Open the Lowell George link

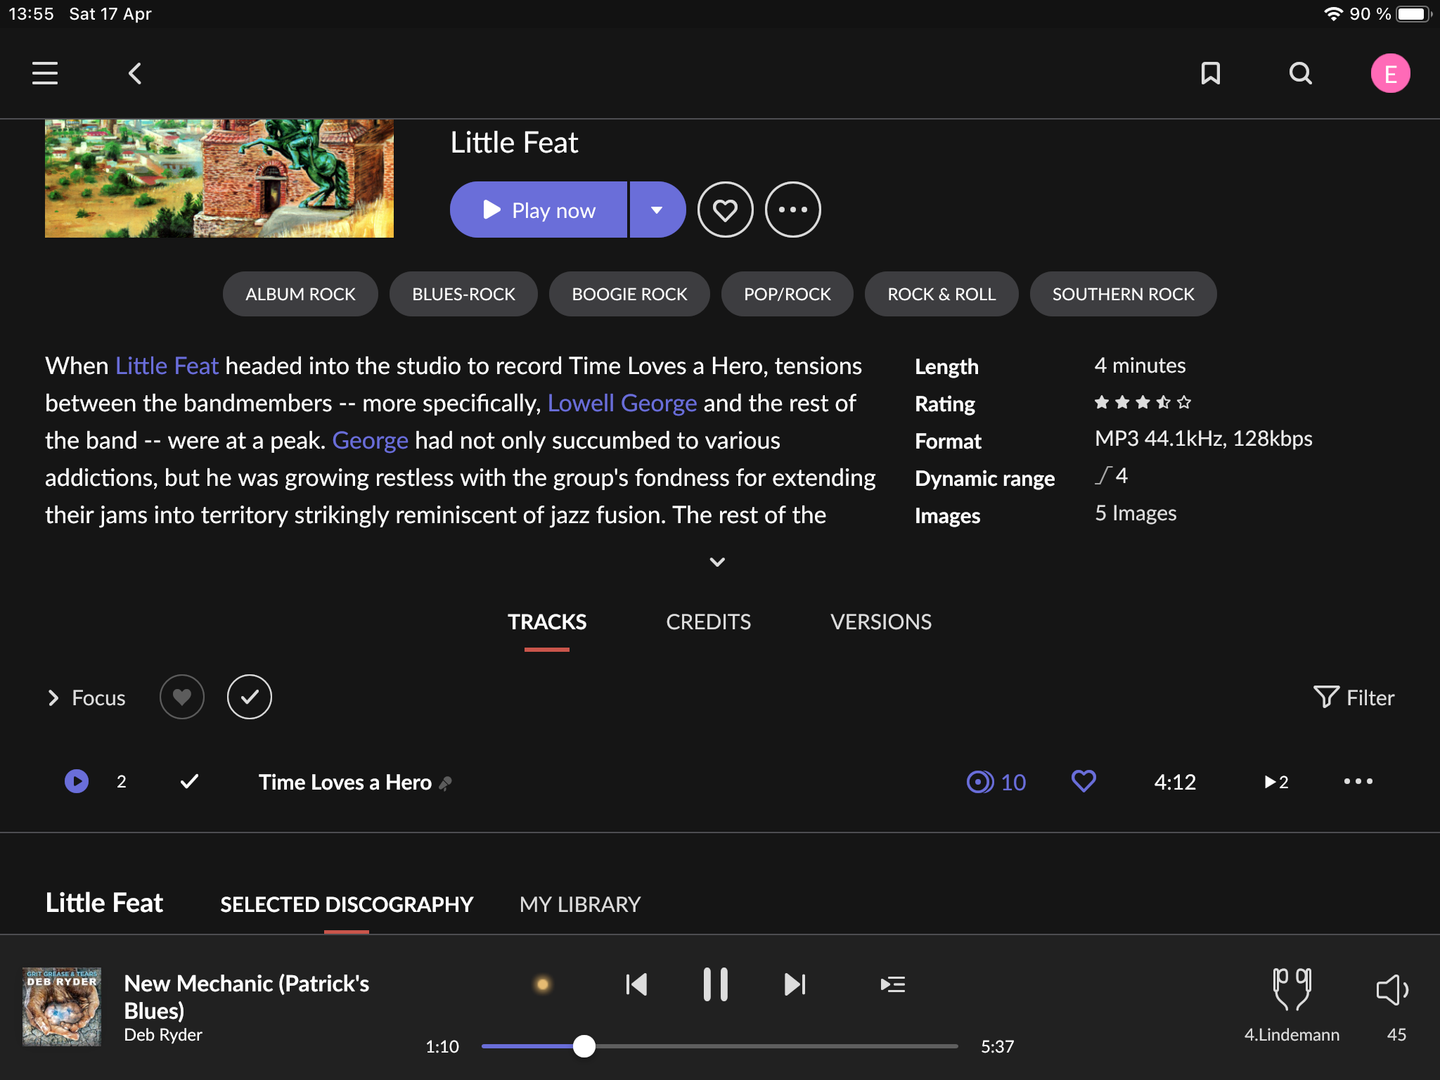click(622, 403)
